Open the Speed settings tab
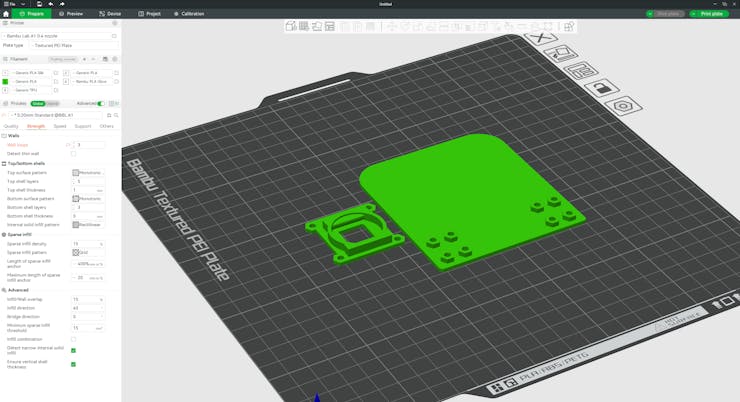 coord(60,126)
